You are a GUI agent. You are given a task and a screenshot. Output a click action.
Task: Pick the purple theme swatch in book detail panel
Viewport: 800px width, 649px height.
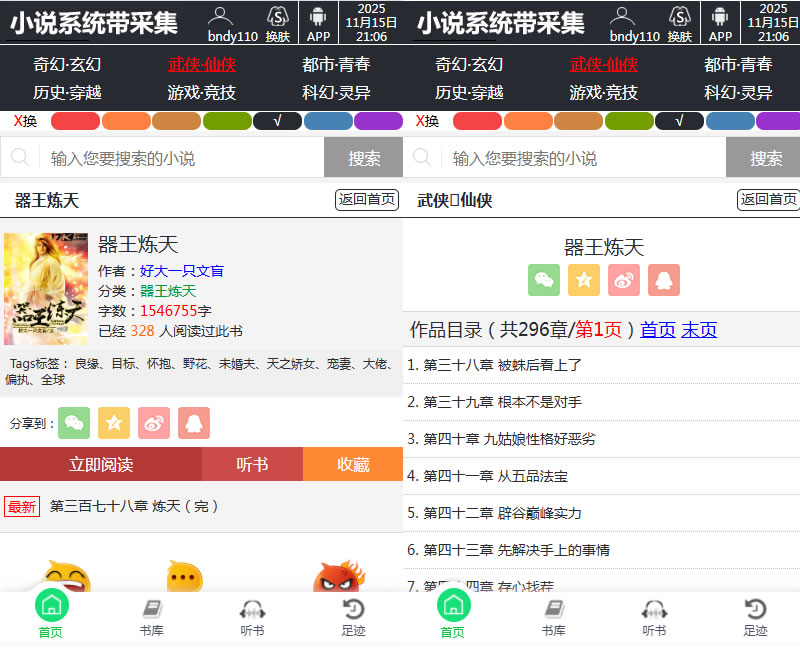(x=378, y=121)
